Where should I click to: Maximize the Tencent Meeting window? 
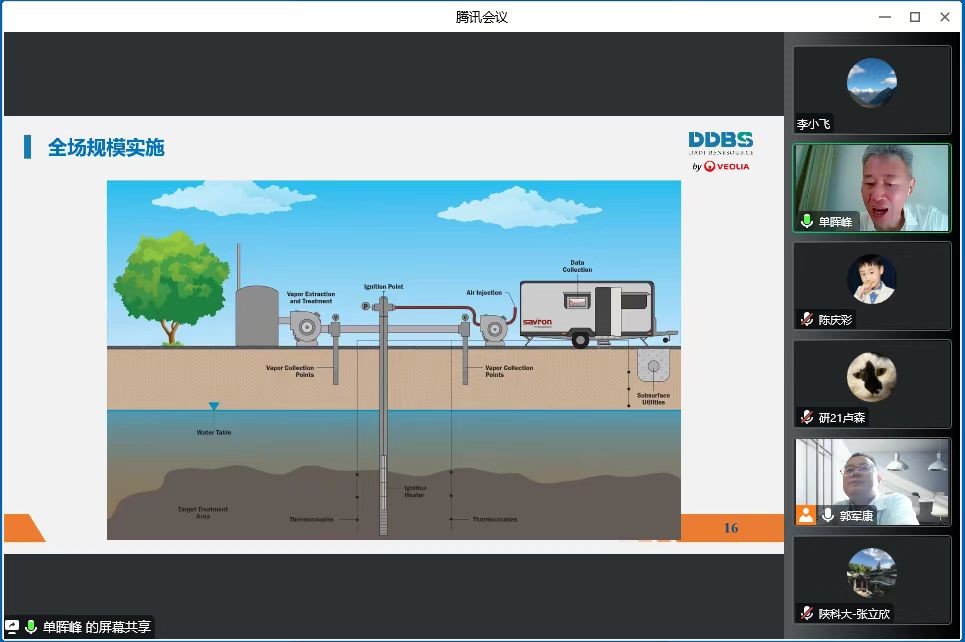(914, 17)
